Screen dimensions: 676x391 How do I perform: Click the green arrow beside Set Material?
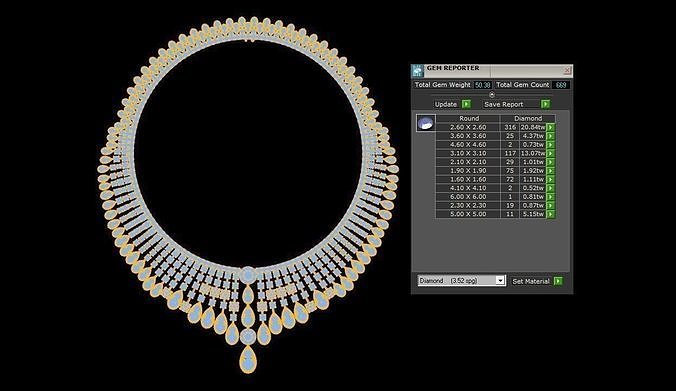(558, 281)
